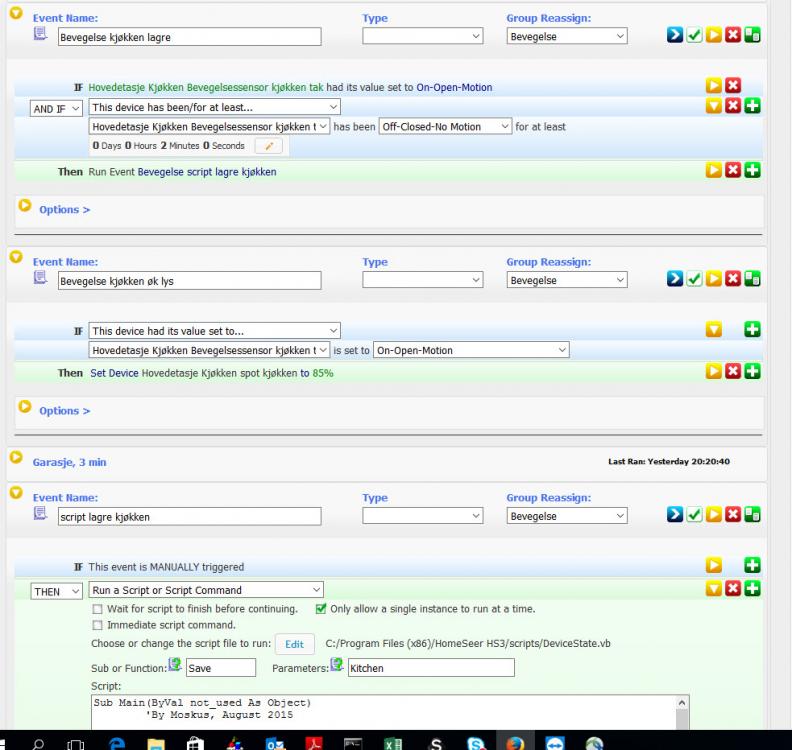This screenshot has width=792, height=750.
Task: Enable 'Wait for script to finish before continuing'
Action: click(97, 608)
